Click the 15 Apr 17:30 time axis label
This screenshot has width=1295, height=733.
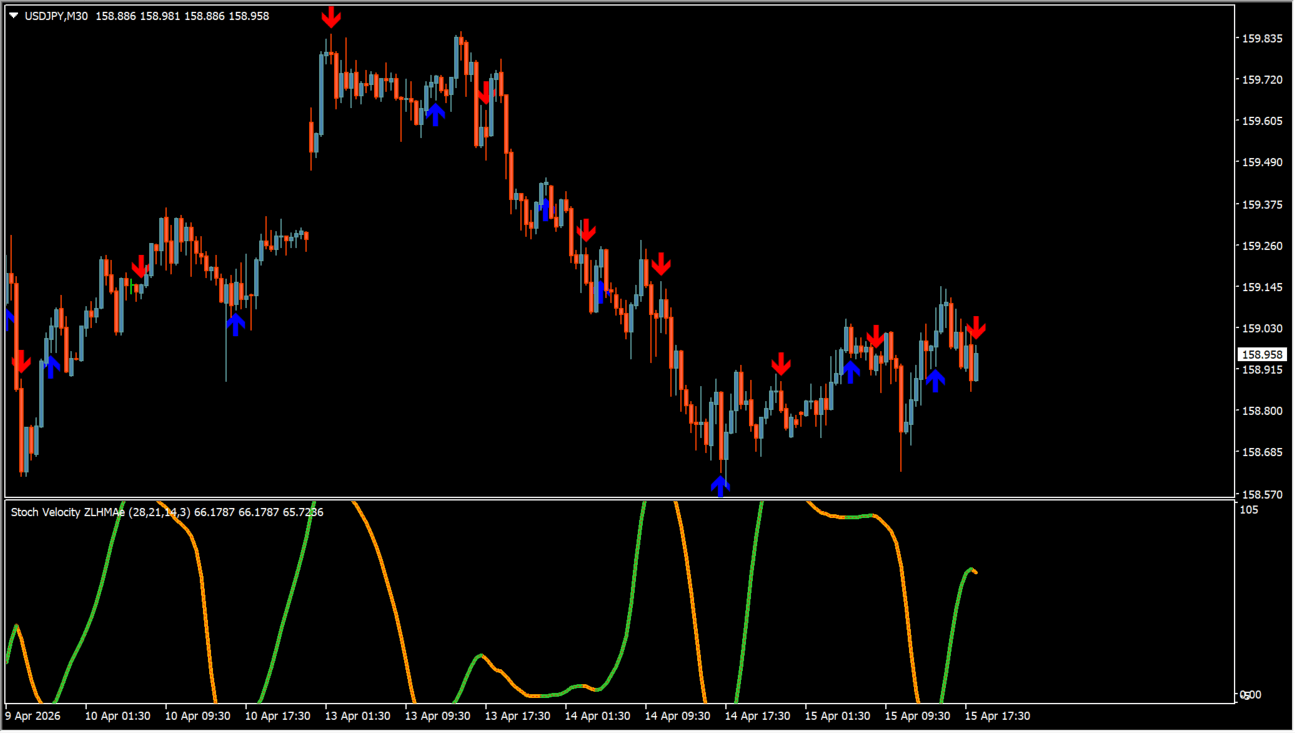point(997,716)
